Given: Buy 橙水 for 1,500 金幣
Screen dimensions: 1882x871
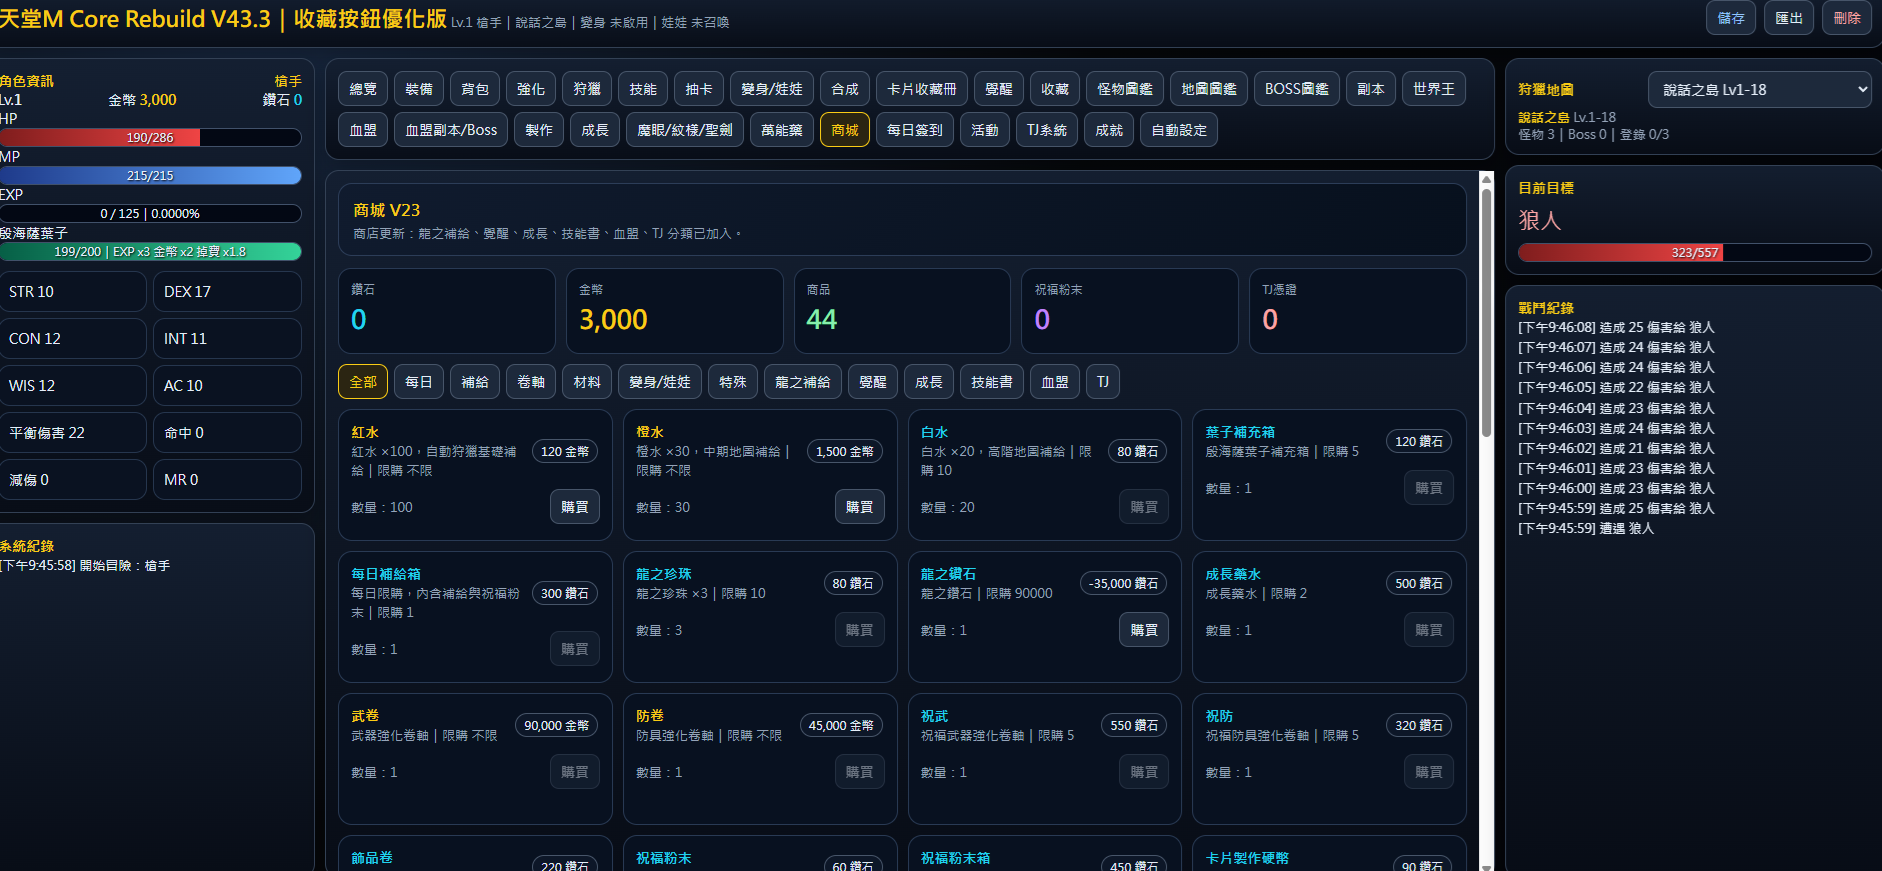Looking at the screenshot, I should (x=860, y=507).
